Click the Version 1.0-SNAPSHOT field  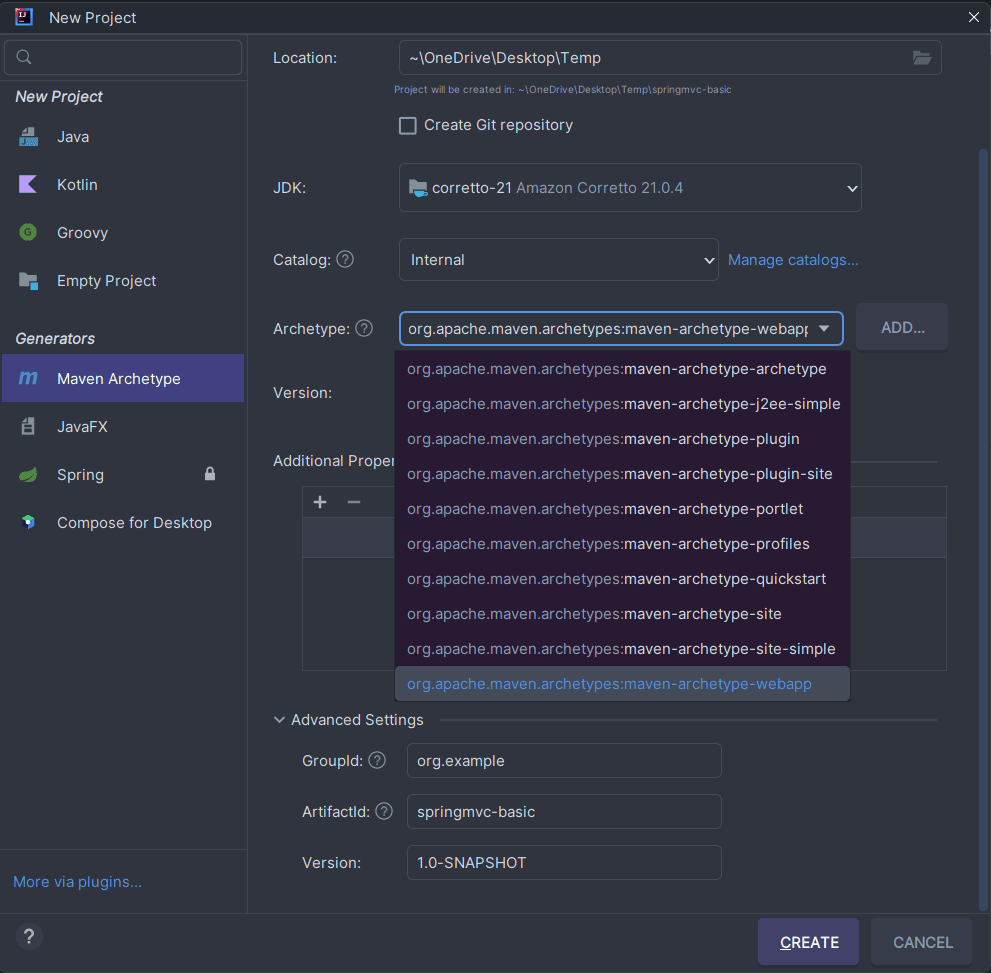pyautogui.click(x=564, y=862)
